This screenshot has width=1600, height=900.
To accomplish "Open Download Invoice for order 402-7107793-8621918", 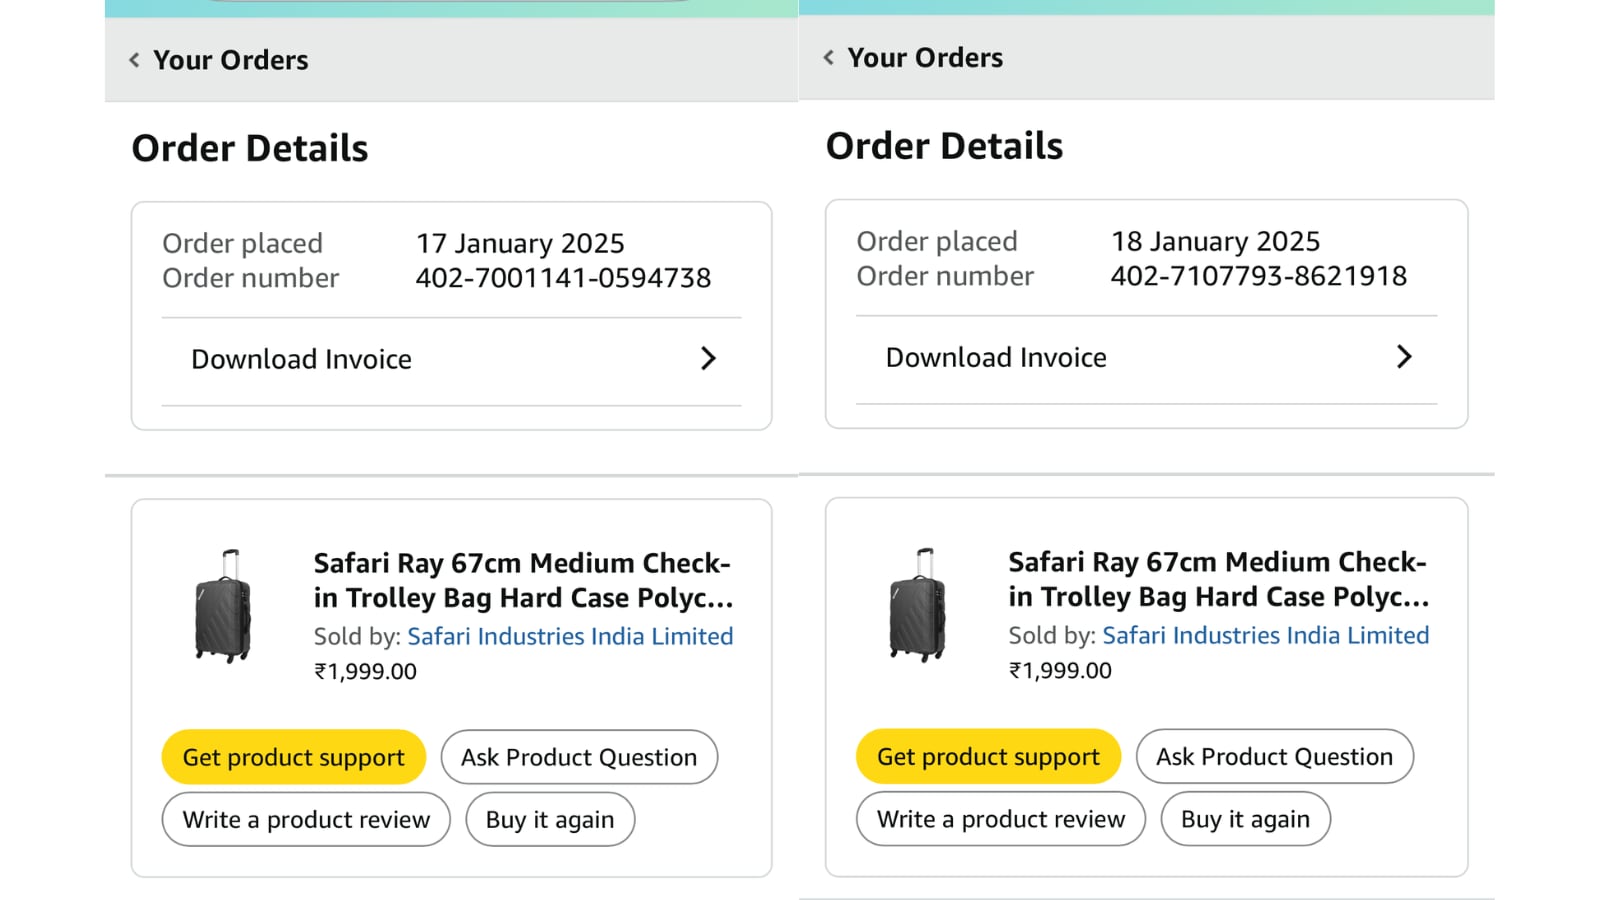I will pyautogui.click(x=1147, y=357).
